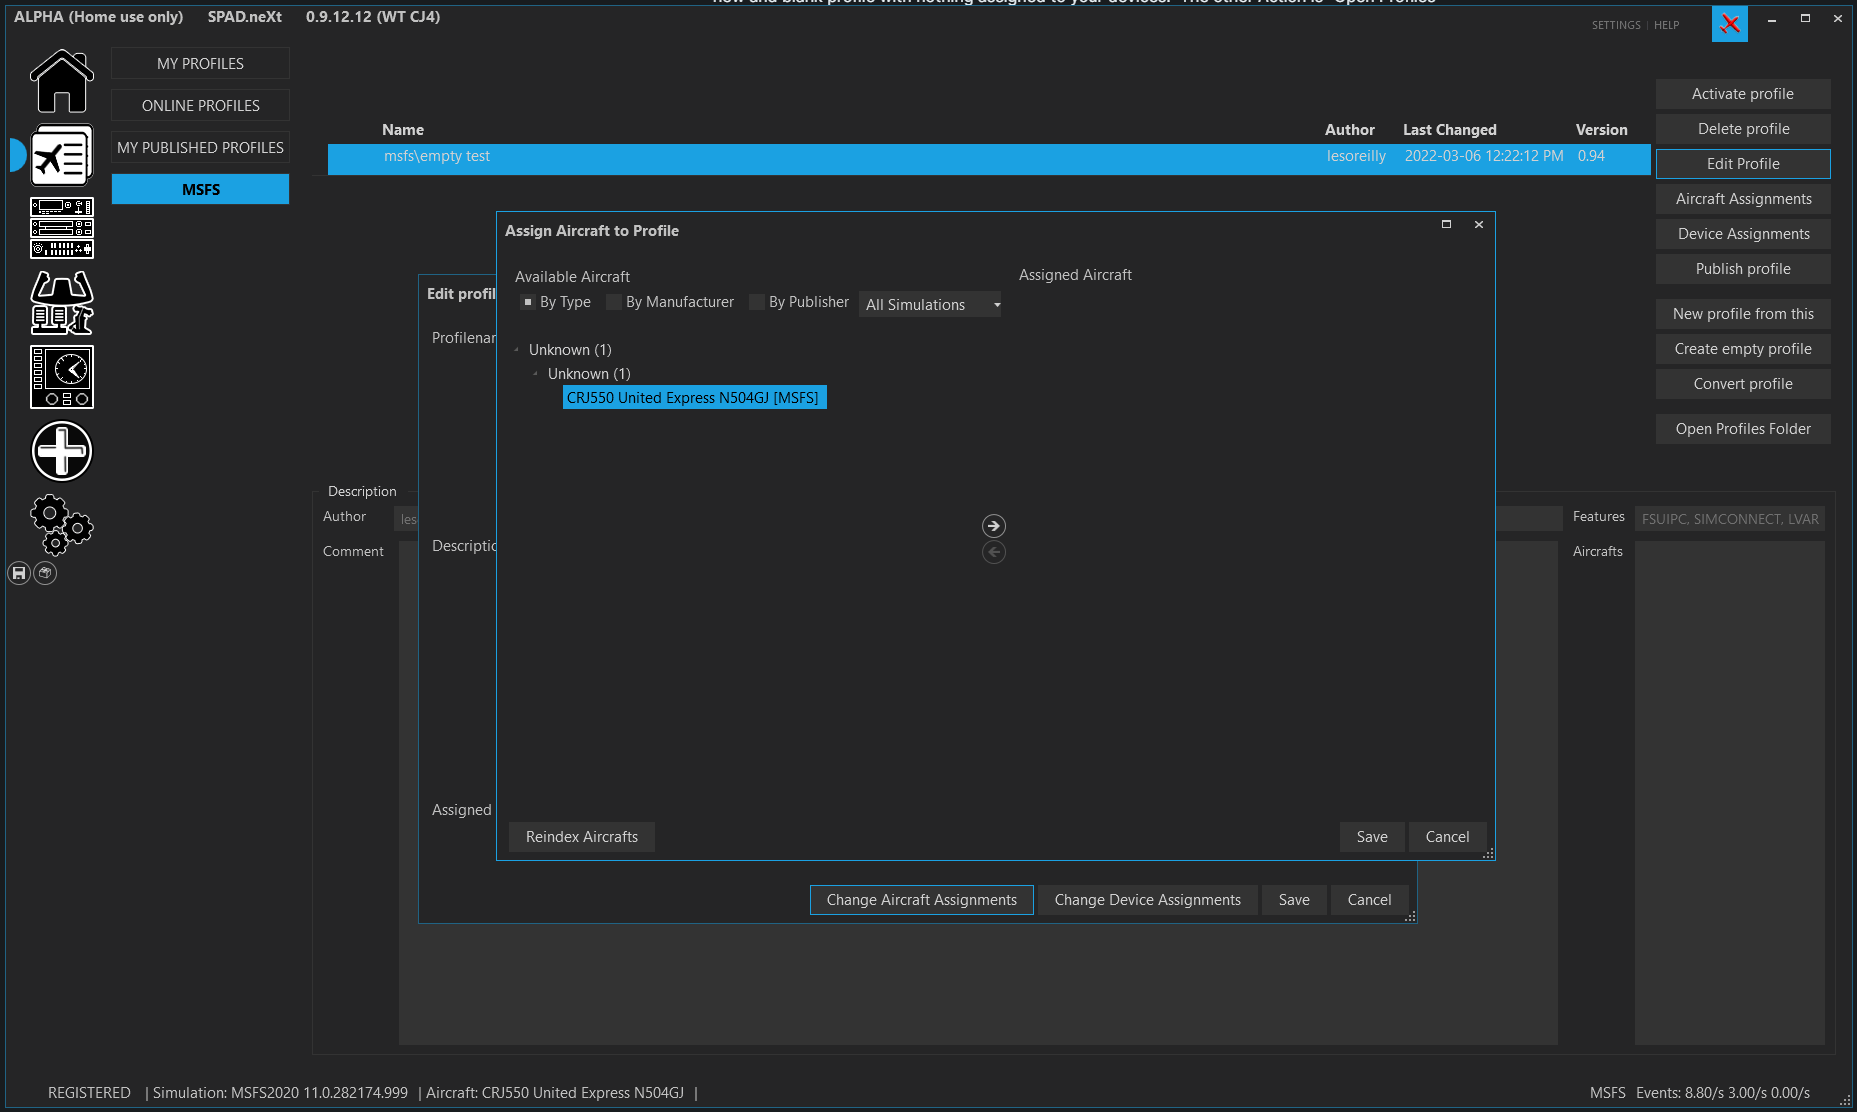Switch to the MY PUBLISHED PROFILES tab
1857x1112 pixels.
[x=201, y=148]
